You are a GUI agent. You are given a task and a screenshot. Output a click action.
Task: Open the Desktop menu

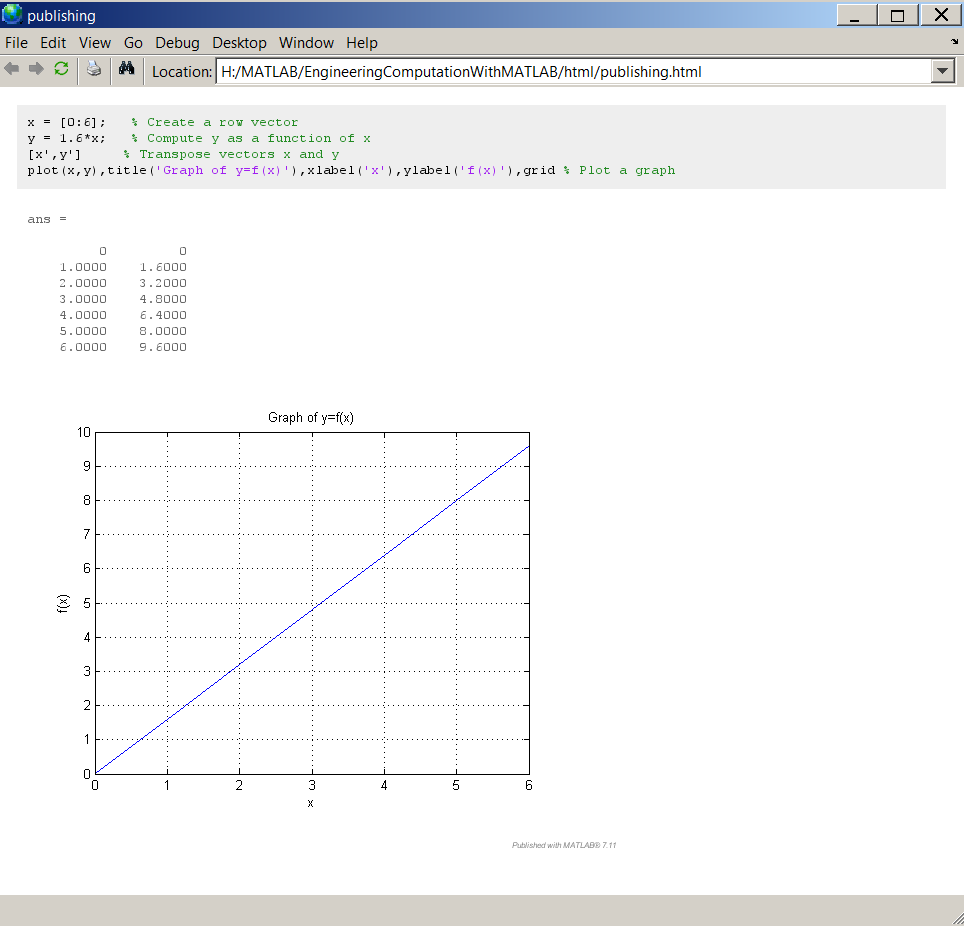[x=239, y=43]
